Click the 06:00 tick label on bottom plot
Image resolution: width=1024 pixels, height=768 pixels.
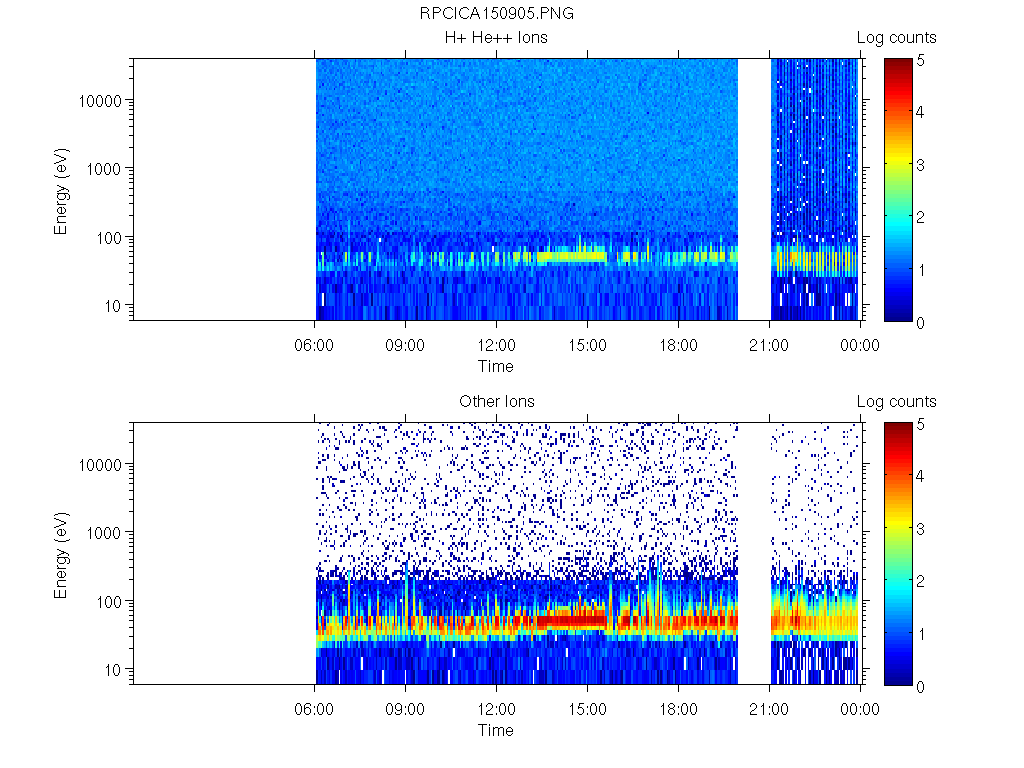tap(314, 709)
